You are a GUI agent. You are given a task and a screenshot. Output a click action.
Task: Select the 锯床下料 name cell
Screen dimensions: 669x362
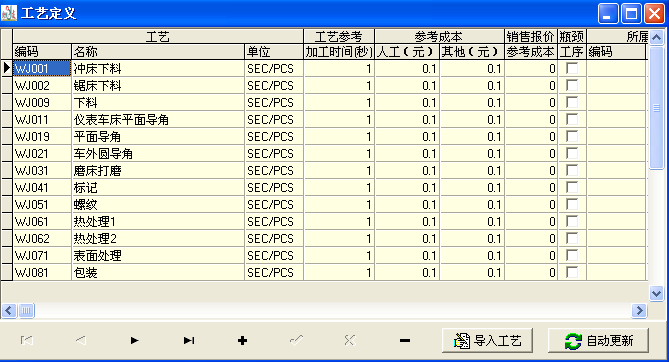tap(158, 85)
